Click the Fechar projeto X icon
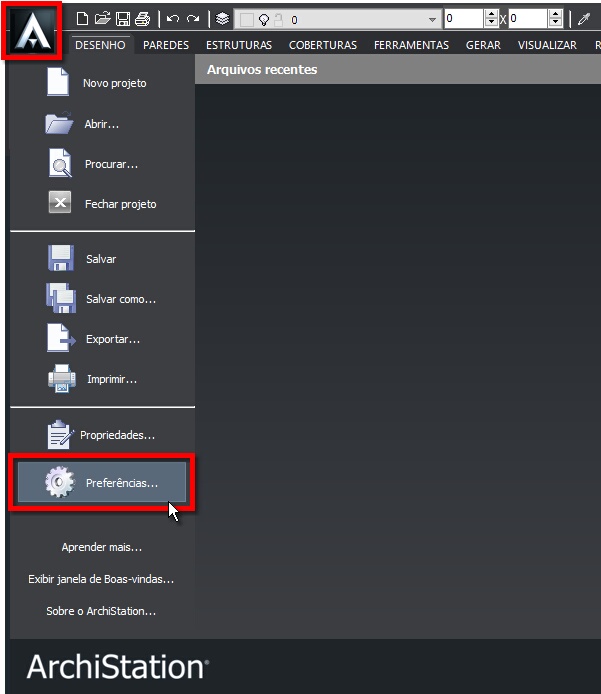The image size is (601, 694). (x=60, y=202)
